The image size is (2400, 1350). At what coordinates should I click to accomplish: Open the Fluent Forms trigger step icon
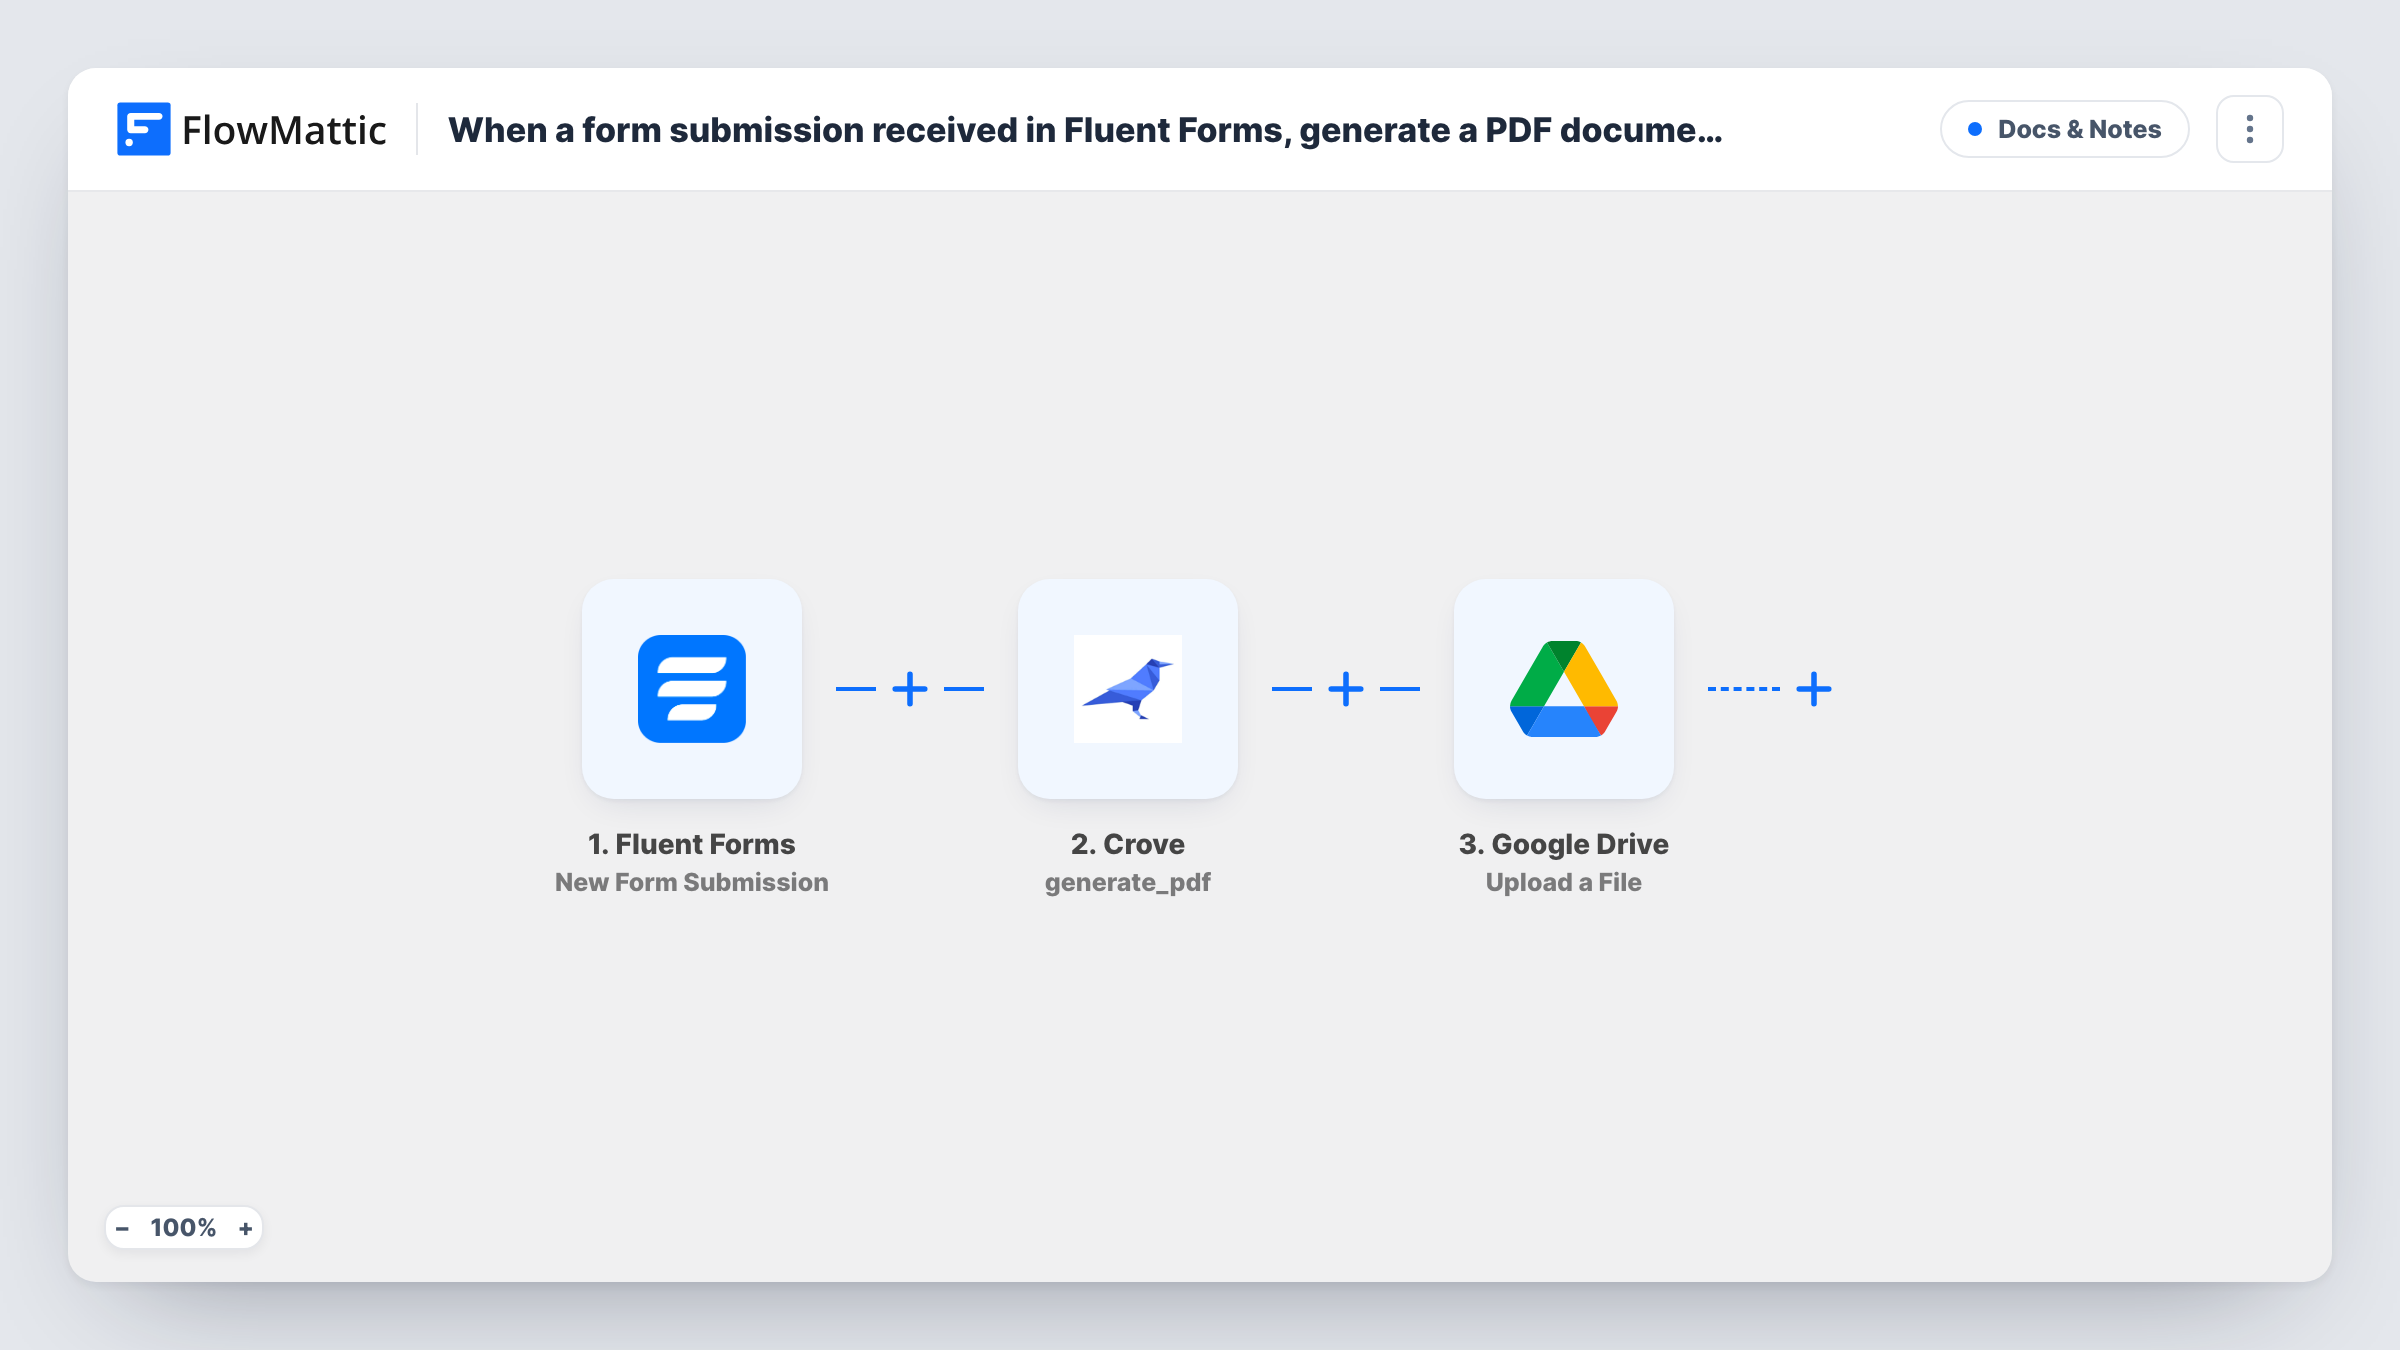[692, 689]
